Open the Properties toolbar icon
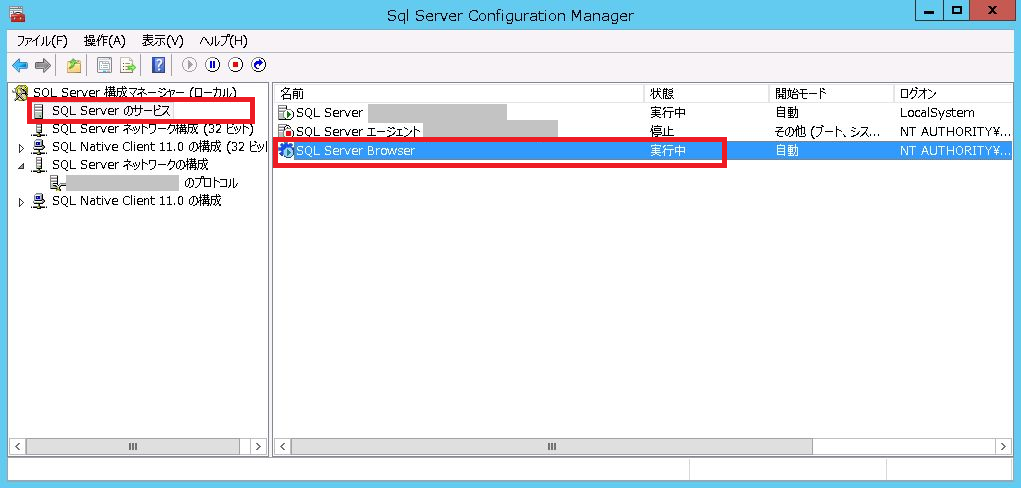This screenshot has height=488, width=1021. pyautogui.click(x=104, y=65)
